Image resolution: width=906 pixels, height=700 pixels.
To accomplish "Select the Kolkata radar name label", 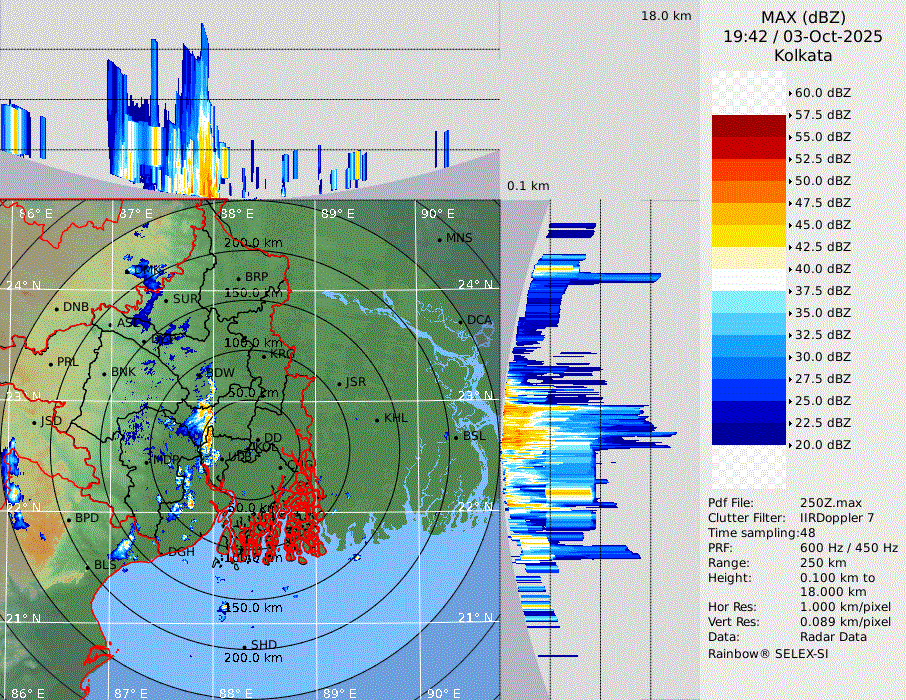I will click(803, 55).
